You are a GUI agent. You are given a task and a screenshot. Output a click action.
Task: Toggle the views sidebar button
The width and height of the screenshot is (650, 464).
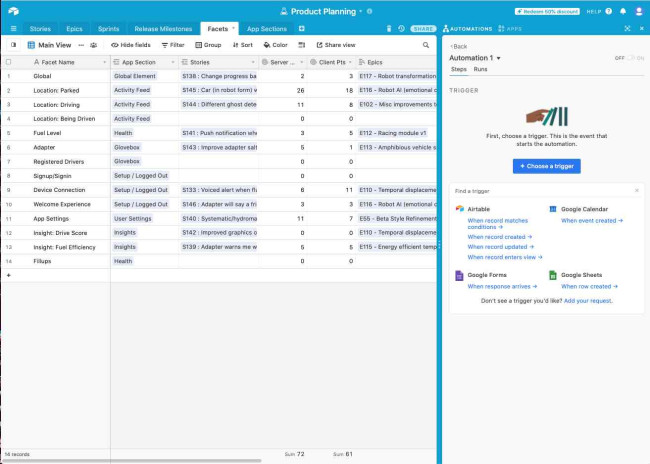pyautogui.click(x=13, y=45)
